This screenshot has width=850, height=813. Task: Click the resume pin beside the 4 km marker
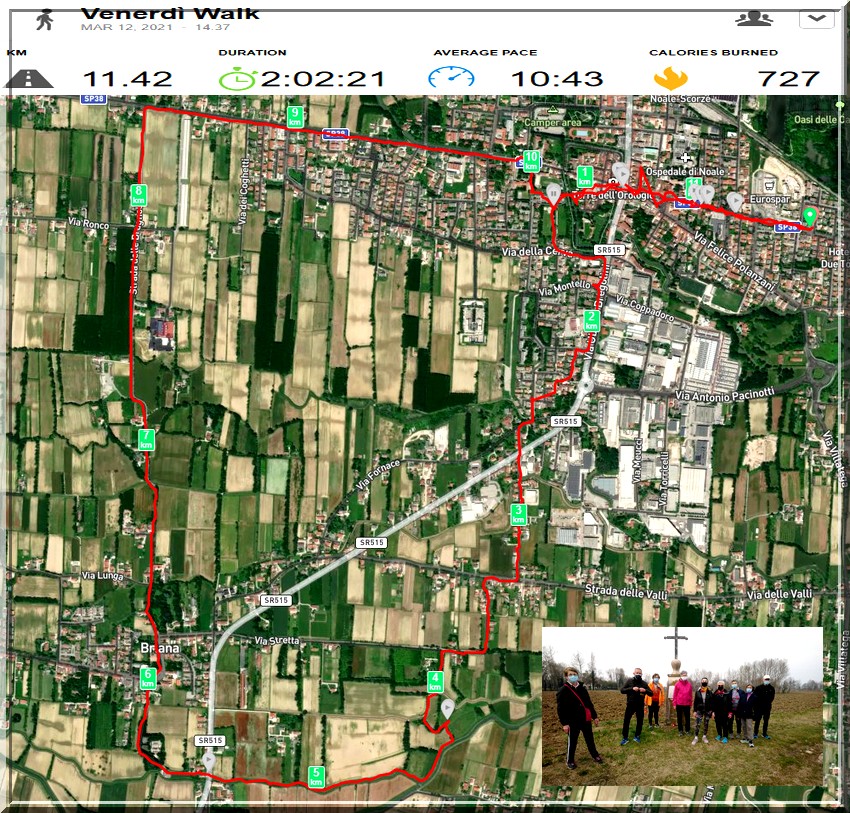click(x=447, y=709)
